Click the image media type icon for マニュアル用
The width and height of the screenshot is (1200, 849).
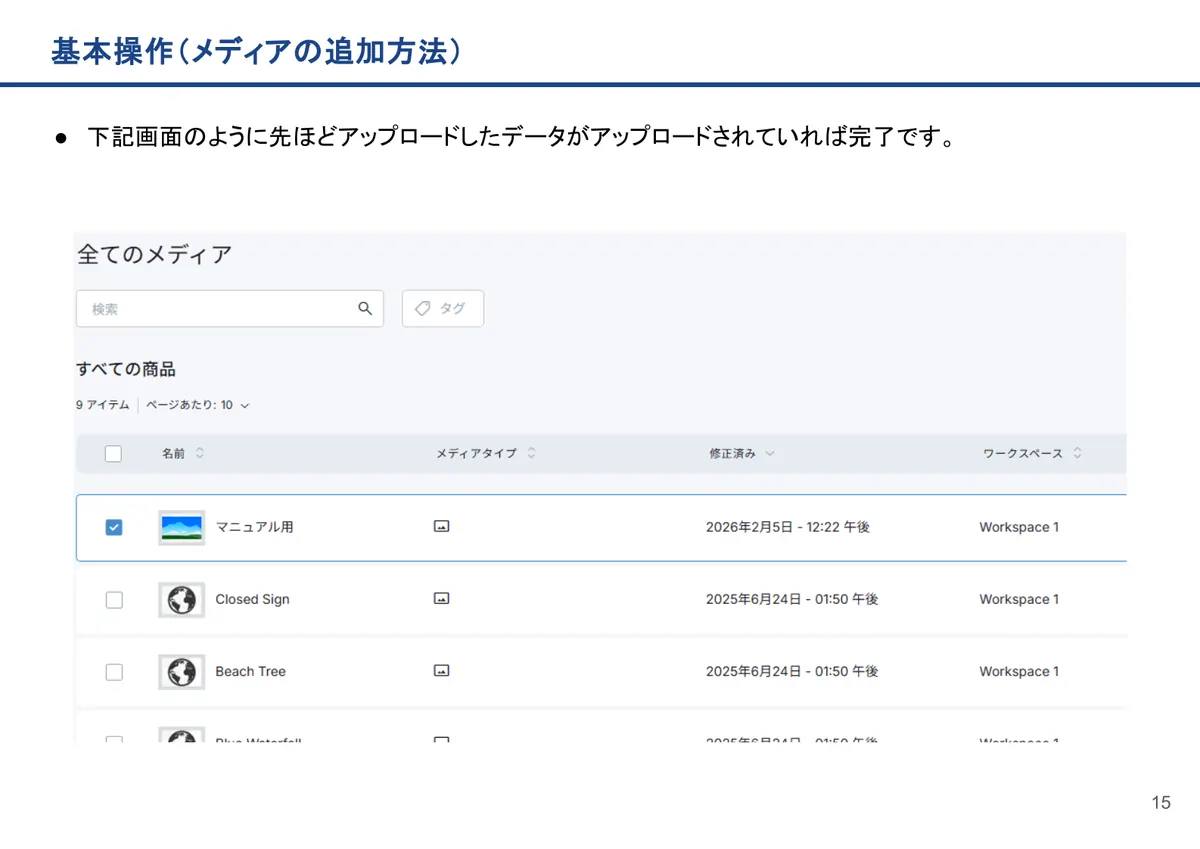[441, 526]
